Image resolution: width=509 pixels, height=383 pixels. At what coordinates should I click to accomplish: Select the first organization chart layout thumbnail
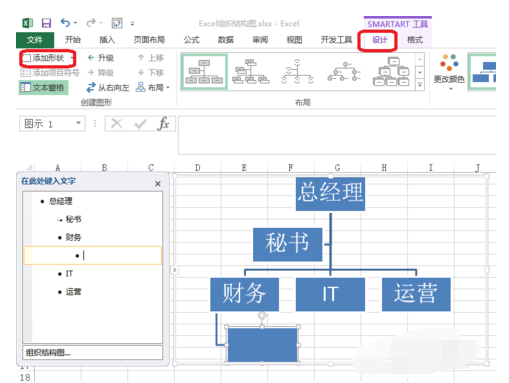coord(204,72)
